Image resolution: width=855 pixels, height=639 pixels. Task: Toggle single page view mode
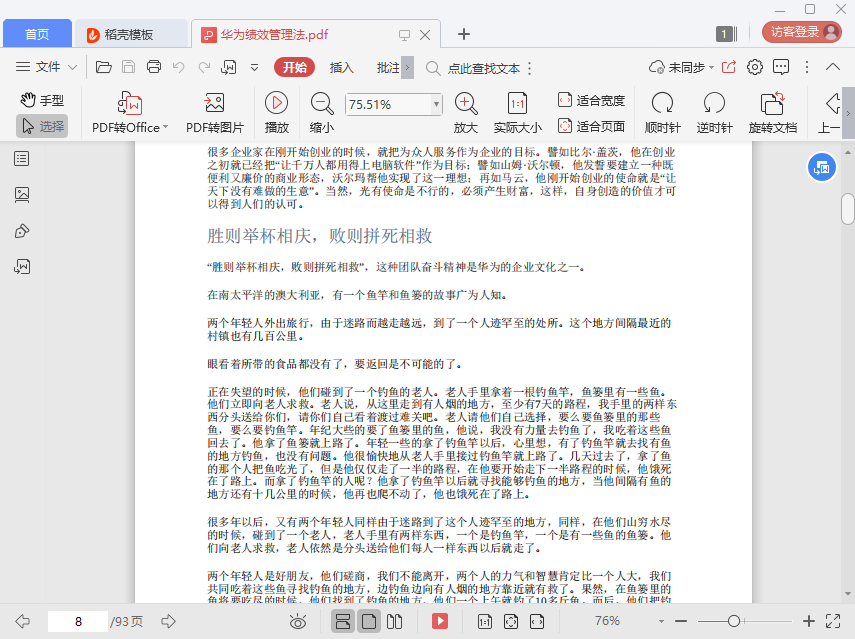coord(369,621)
